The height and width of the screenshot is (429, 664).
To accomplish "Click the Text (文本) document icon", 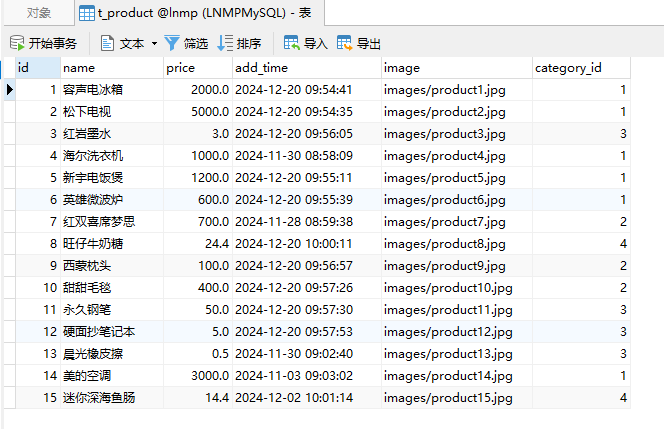I will pos(107,43).
